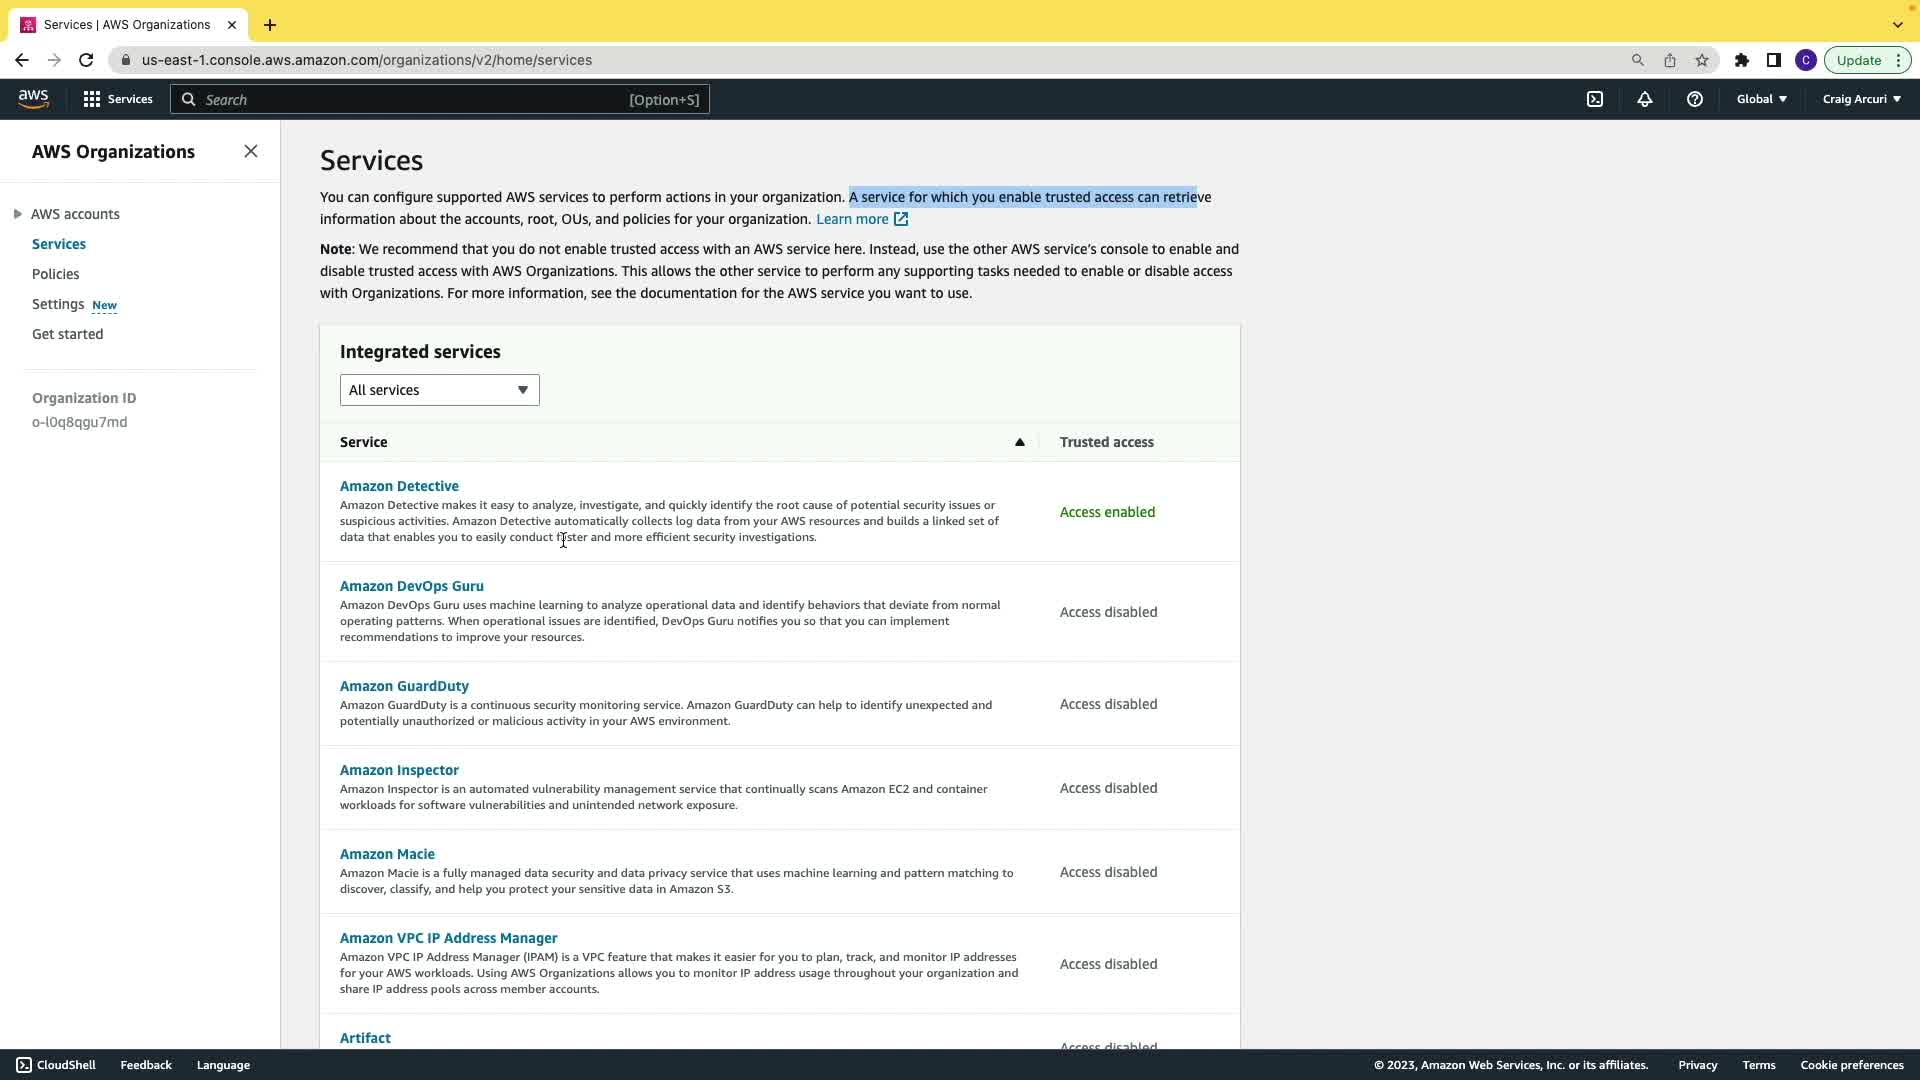Open the Services grid menu
The image size is (1920, 1080).
pyautogui.click(x=118, y=99)
